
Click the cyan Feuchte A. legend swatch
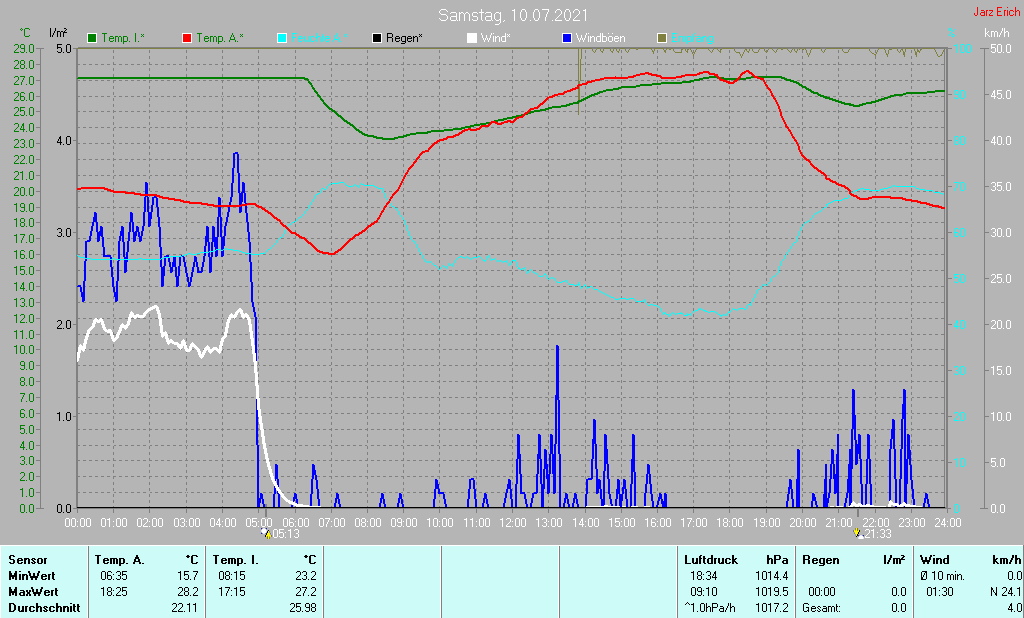click(282, 39)
